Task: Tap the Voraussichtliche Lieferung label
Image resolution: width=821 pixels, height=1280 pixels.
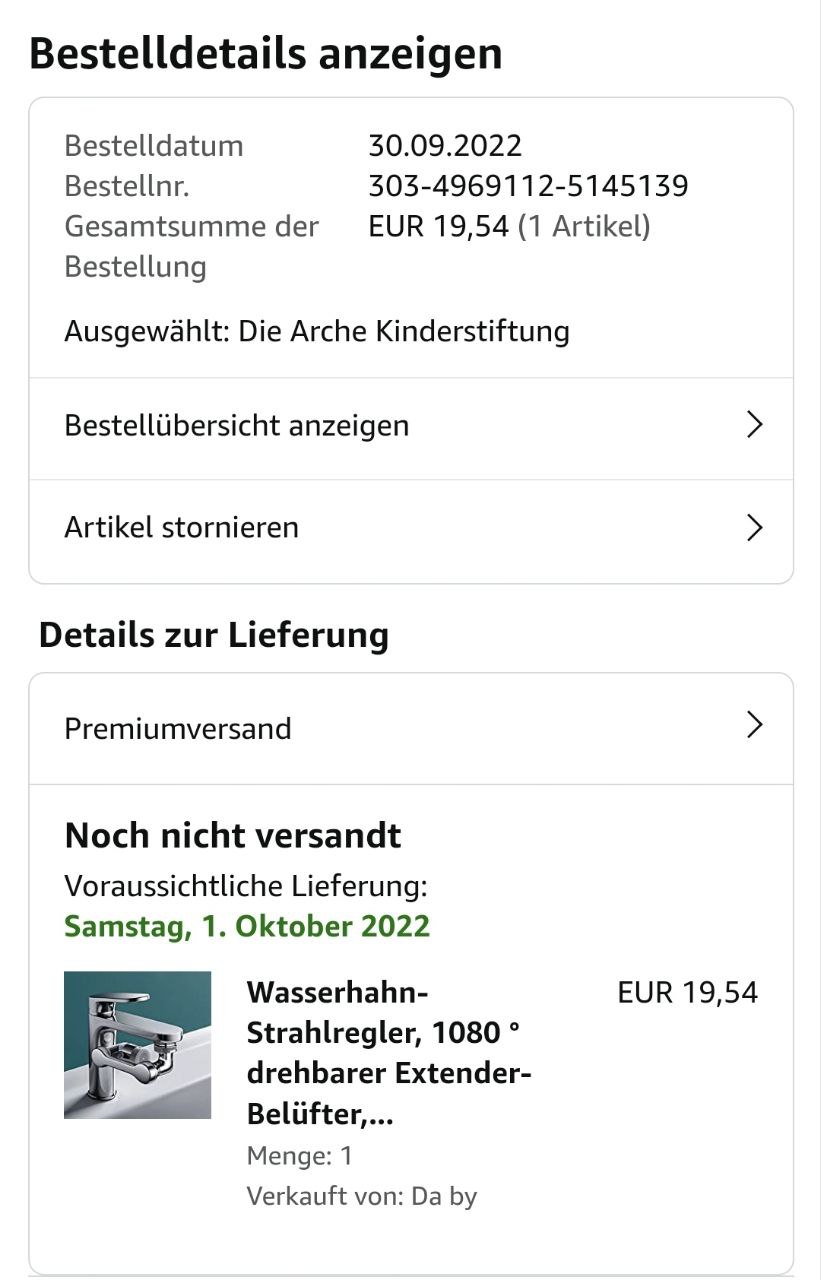Action: pyautogui.click(x=246, y=887)
